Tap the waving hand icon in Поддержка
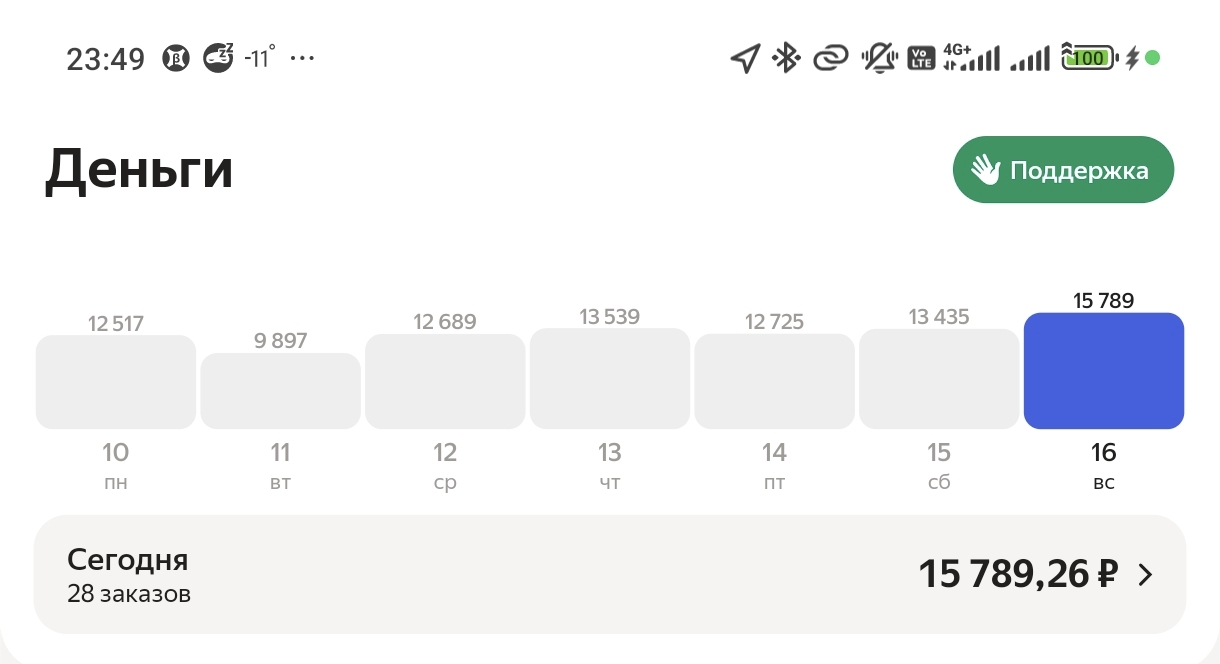 [985, 170]
